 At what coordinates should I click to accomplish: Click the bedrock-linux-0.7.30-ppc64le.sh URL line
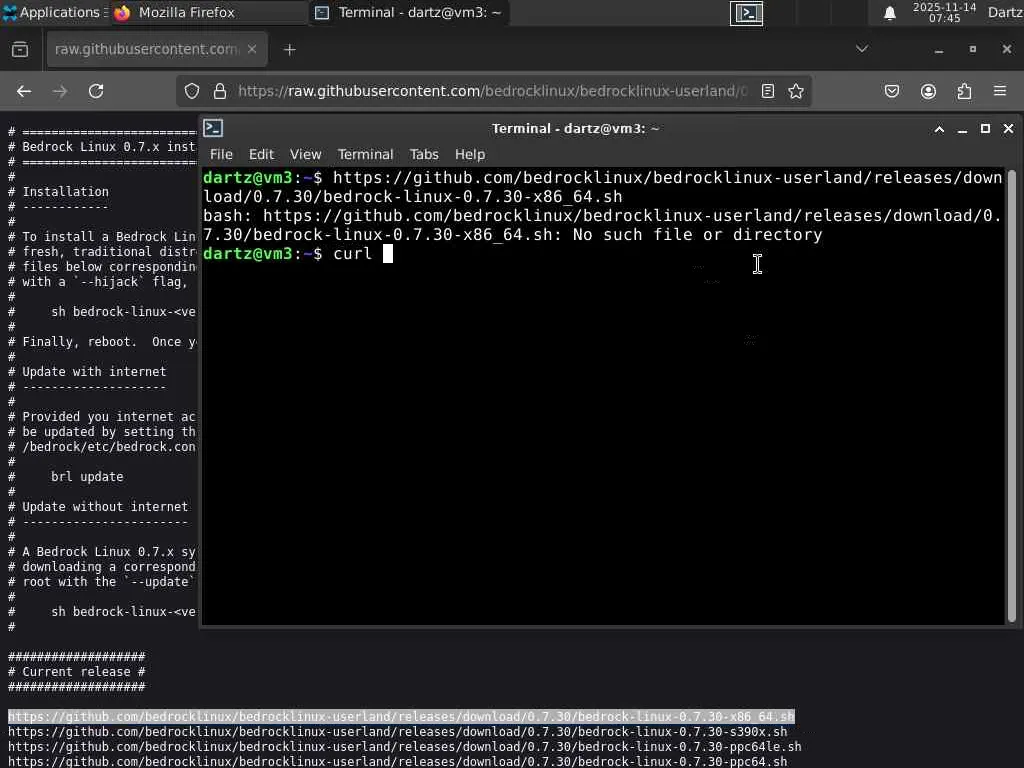[404, 746]
